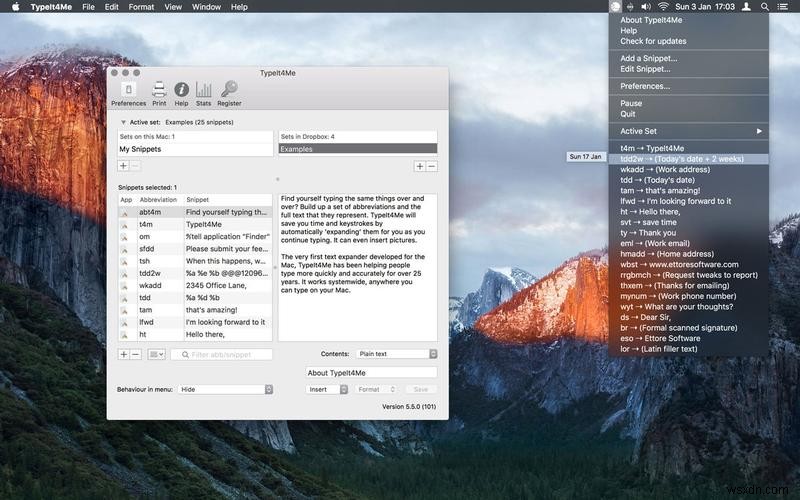Open the Format dropdown
800x500 pixels.
(376, 389)
